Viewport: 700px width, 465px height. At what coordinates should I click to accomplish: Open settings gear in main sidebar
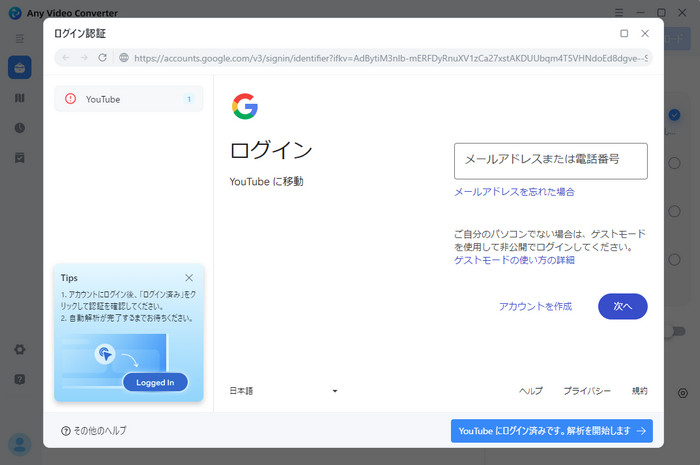[20, 349]
